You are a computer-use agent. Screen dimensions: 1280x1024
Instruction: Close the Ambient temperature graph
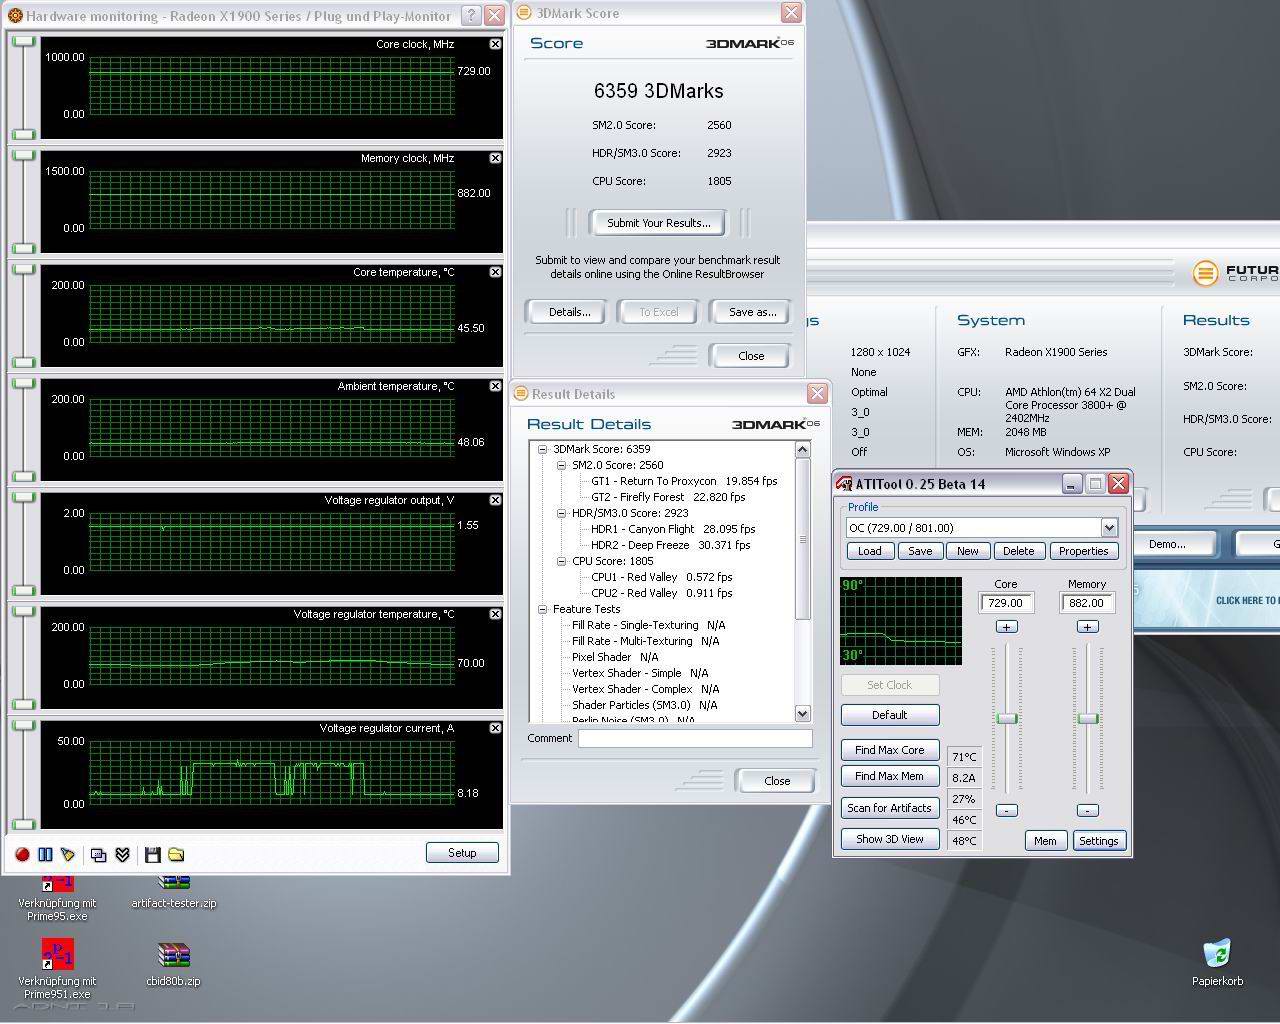click(x=495, y=386)
